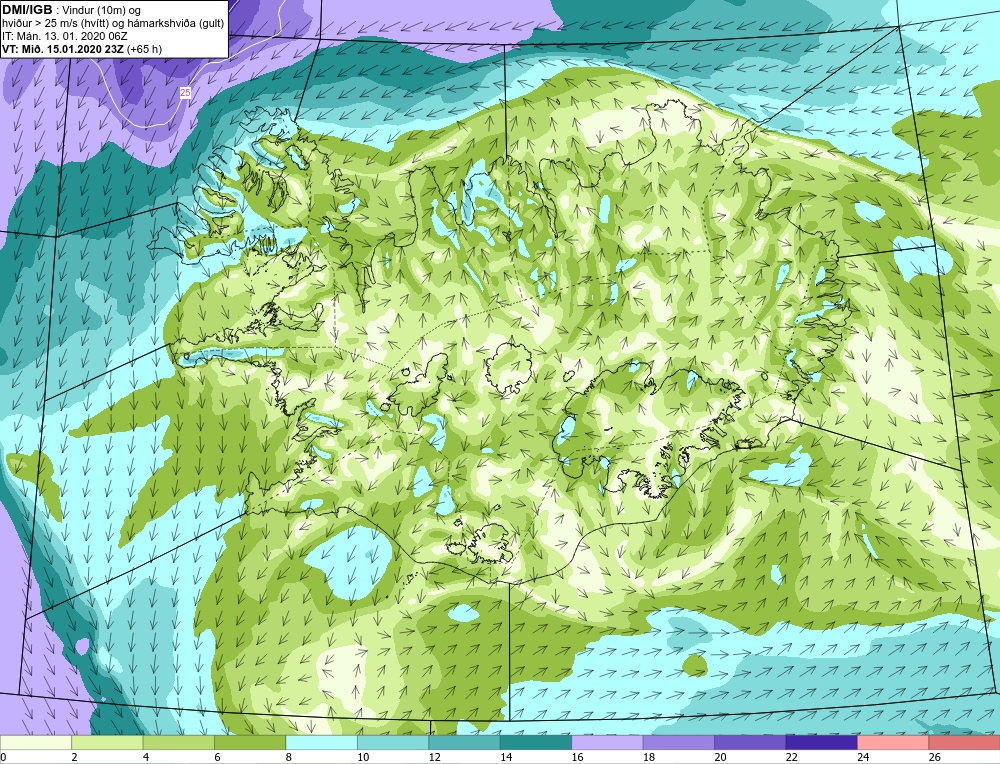Click the 12–14 m/s teal legend swatch
1000x764 pixels.
[464, 742]
